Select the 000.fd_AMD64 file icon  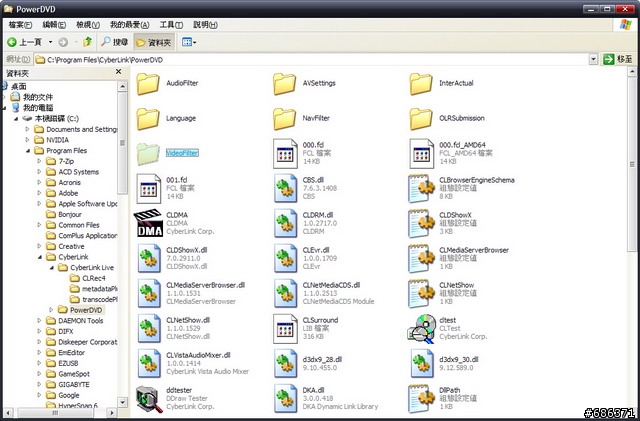point(422,154)
